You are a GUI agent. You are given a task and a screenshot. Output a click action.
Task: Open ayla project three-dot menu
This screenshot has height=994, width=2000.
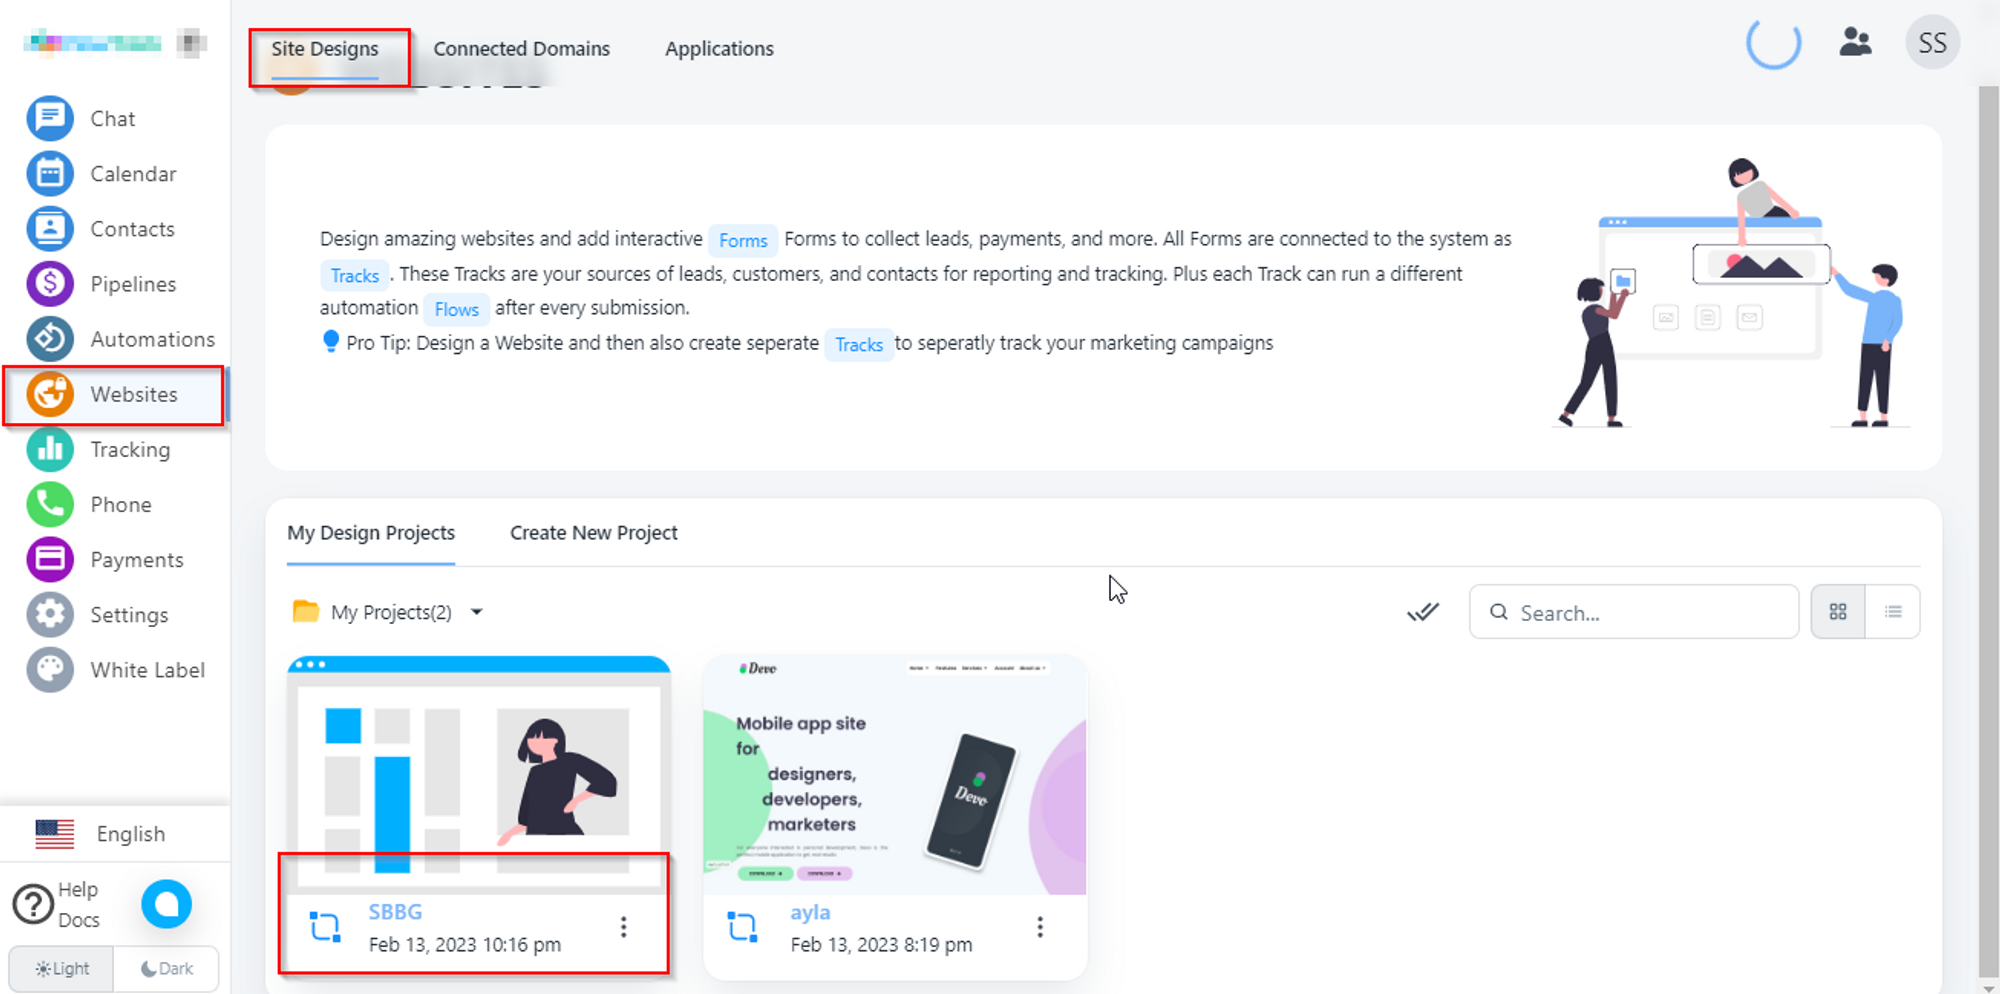pyautogui.click(x=1040, y=927)
